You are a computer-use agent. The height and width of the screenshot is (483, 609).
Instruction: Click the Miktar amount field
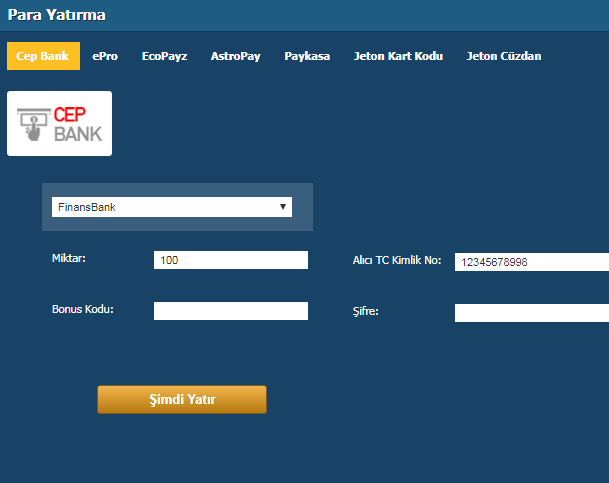point(231,260)
